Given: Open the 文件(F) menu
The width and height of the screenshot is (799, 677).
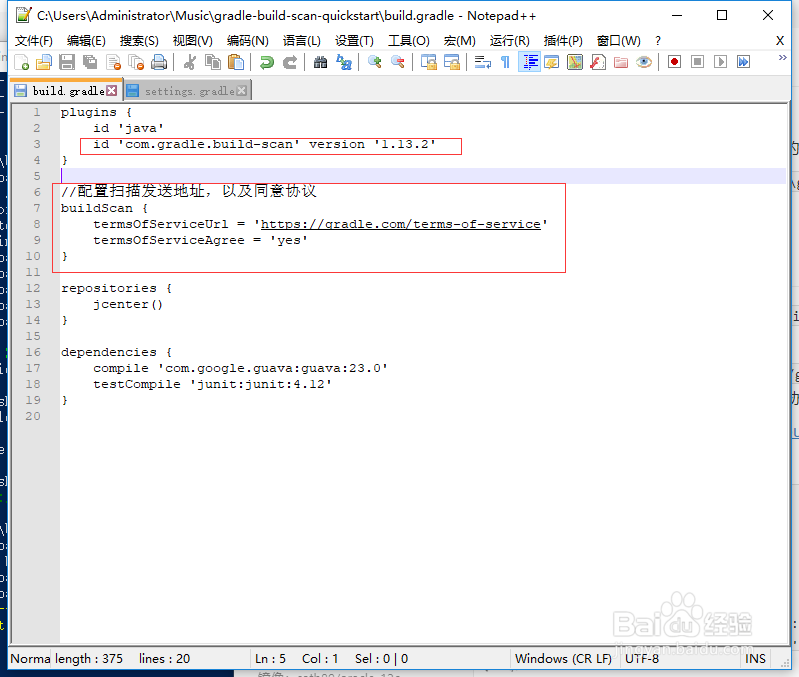Looking at the screenshot, I should coord(34,41).
